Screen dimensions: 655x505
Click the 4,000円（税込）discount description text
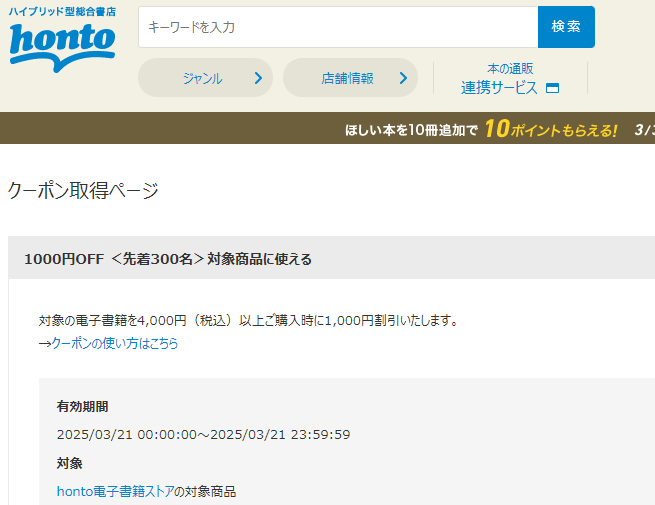[x=249, y=321]
